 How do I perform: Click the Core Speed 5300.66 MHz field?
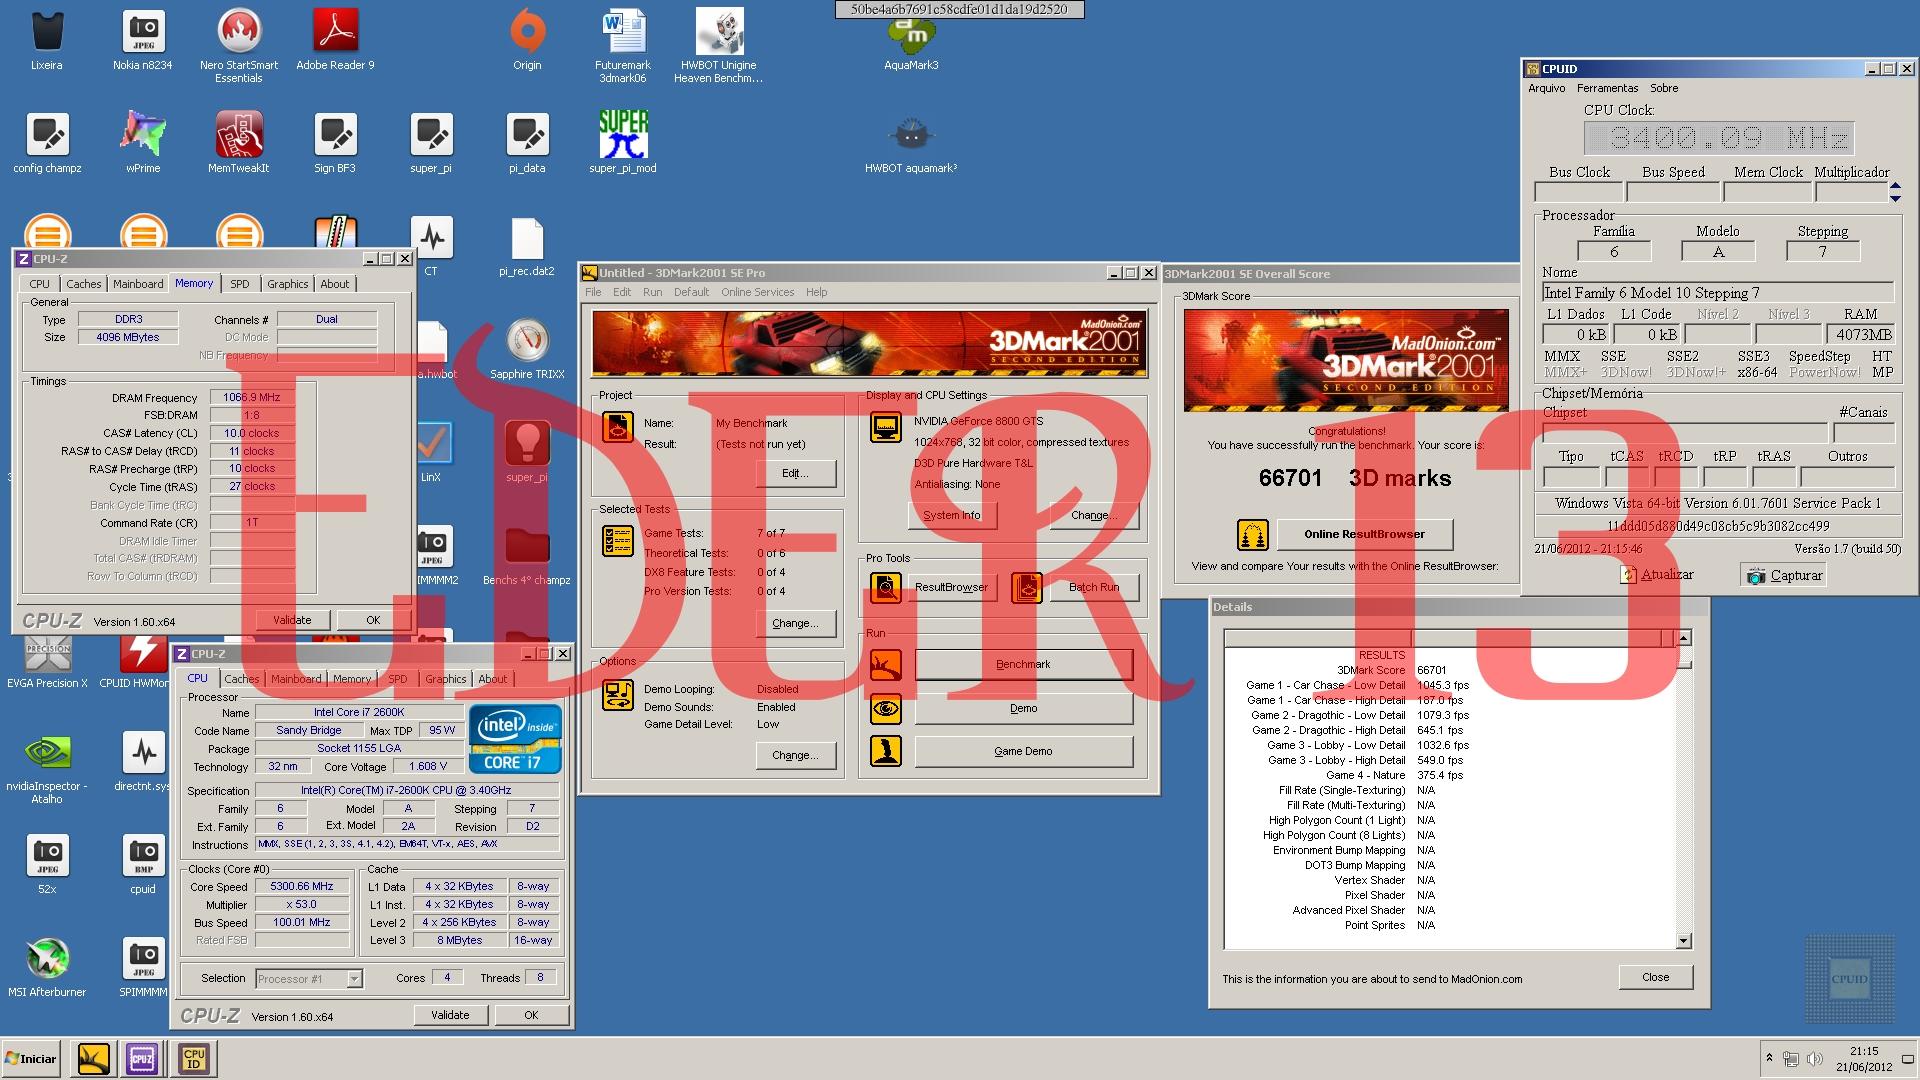click(302, 887)
